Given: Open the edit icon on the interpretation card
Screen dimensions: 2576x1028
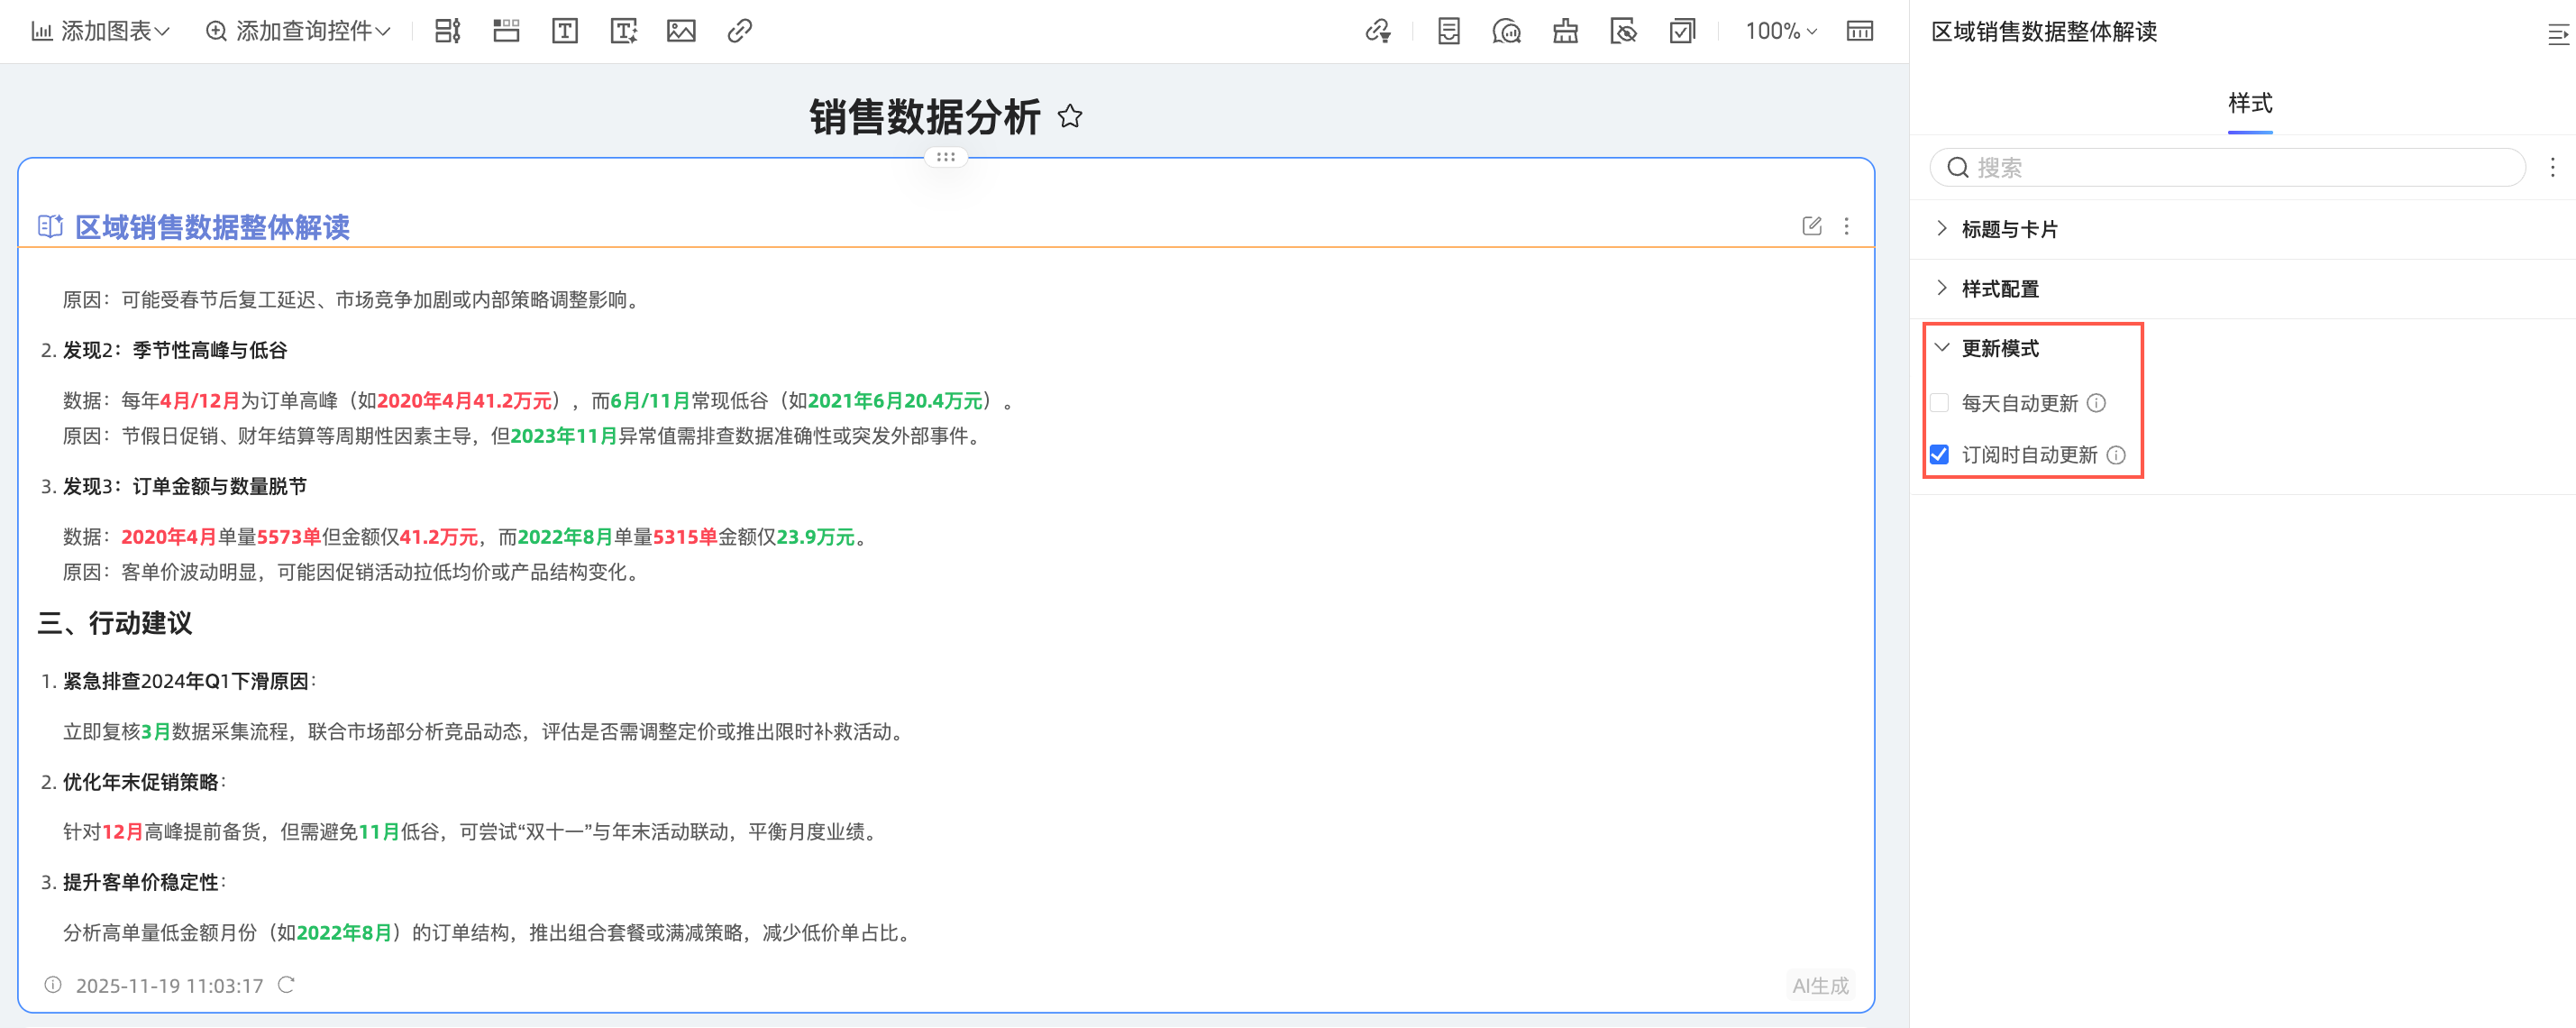Looking at the screenshot, I should (1812, 226).
